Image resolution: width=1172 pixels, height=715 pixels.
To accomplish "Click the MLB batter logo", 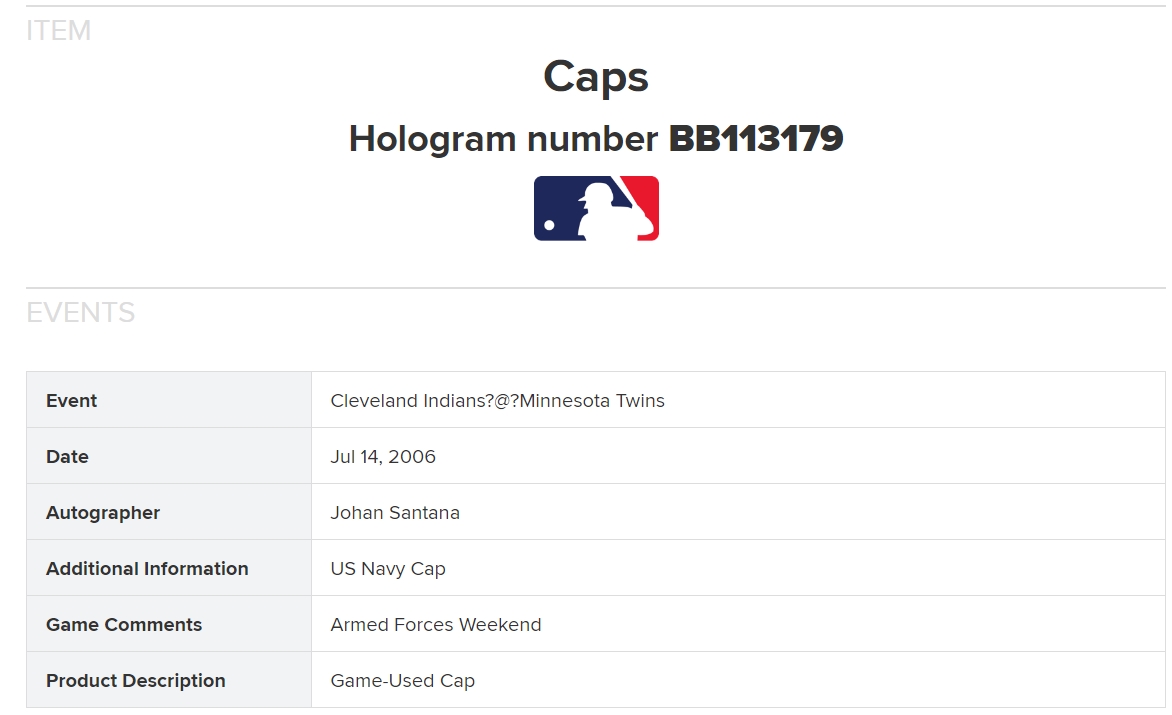I will [x=596, y=208].
